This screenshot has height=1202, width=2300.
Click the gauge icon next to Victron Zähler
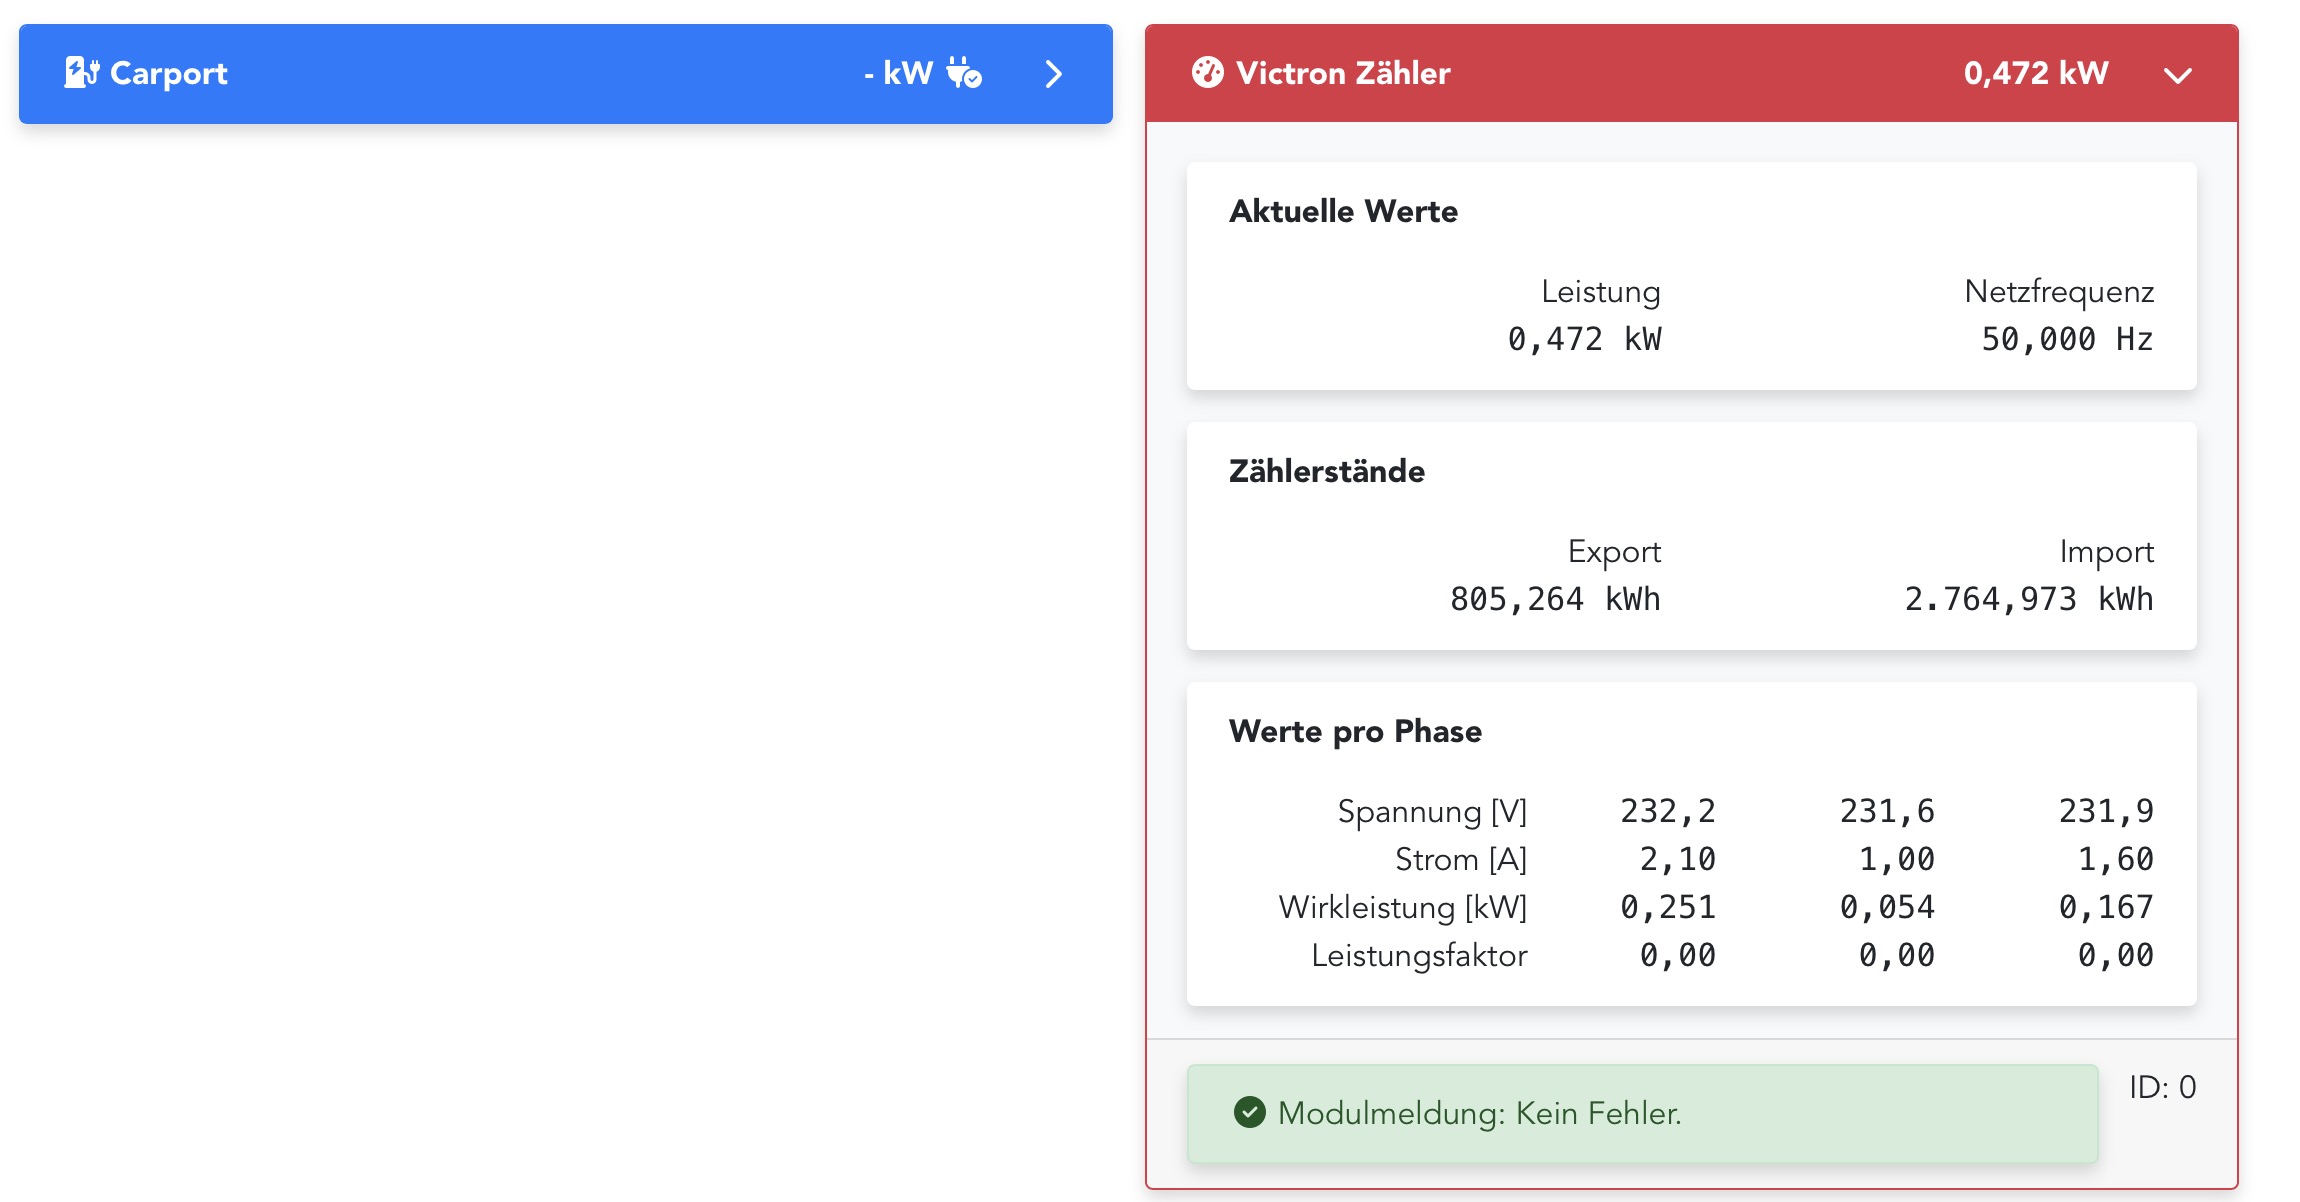(x=1207, y=73)
